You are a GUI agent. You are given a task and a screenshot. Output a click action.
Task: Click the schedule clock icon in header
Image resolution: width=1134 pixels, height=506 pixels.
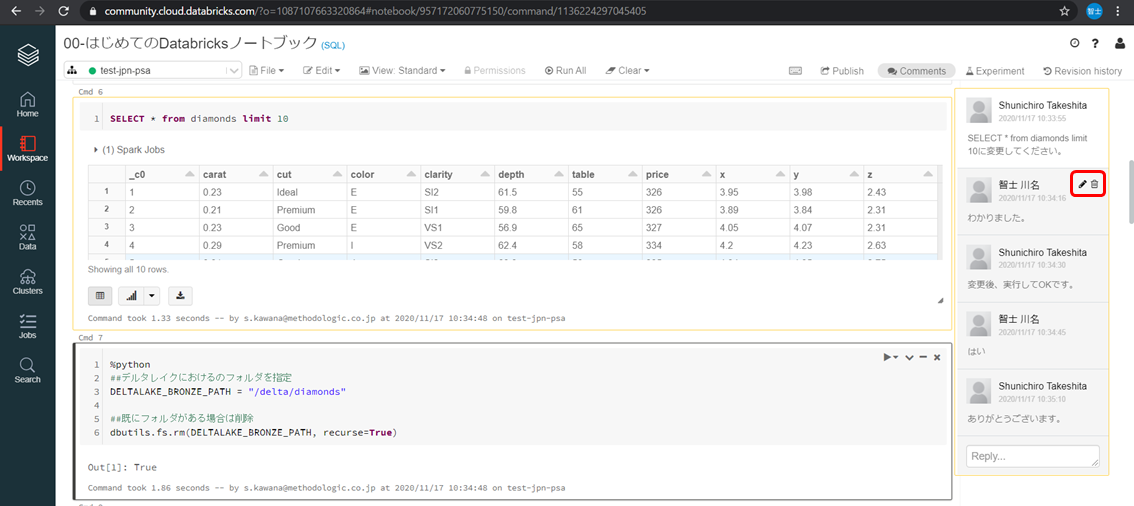(1075, 44)
